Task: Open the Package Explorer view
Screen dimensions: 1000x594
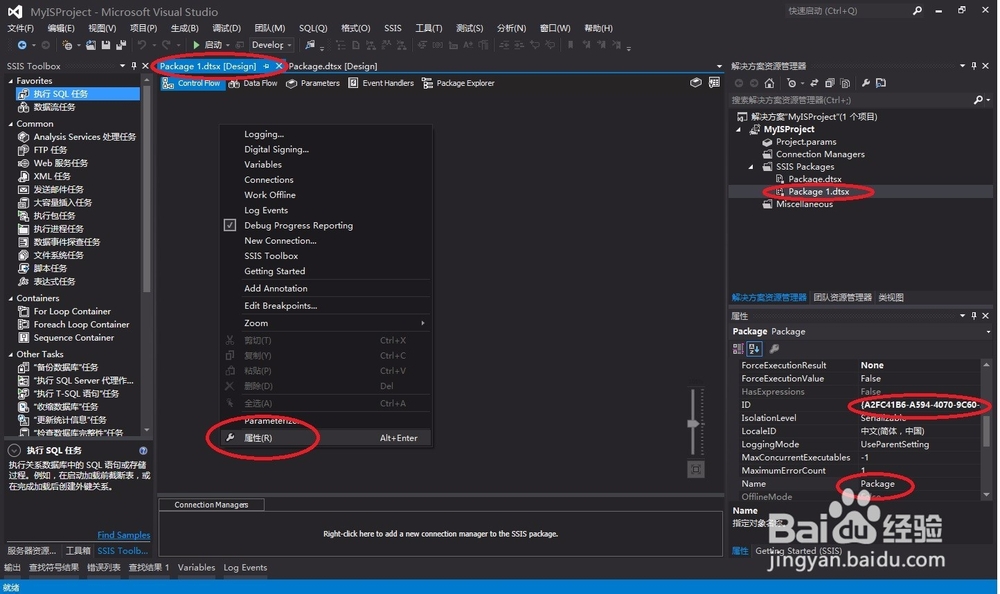Action: pyautogui.click(x=458, y=83)
